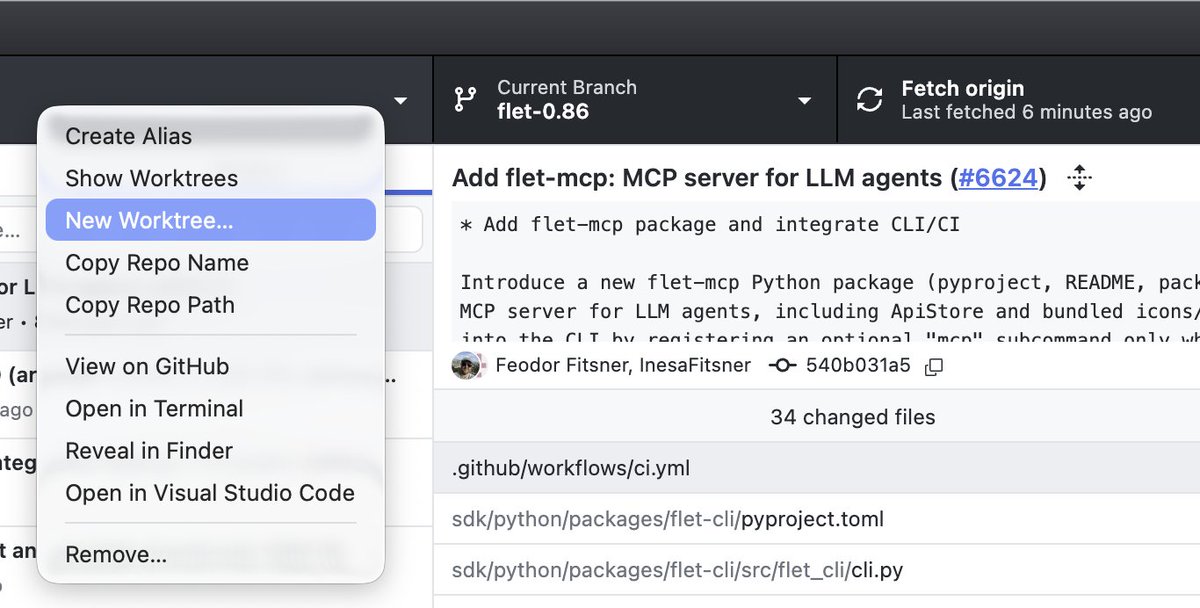Image resolution: width=1200 pixels, height=608 pixels.
Task: Open pull request #6624 link
Action: click(996, 179)
